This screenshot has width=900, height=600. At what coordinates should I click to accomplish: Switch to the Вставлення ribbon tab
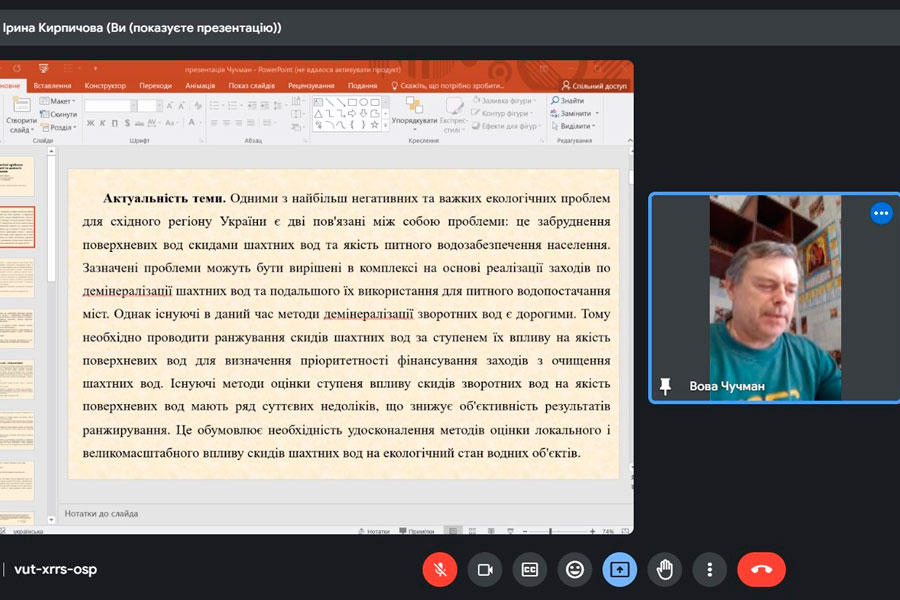(x=52, y=86)
